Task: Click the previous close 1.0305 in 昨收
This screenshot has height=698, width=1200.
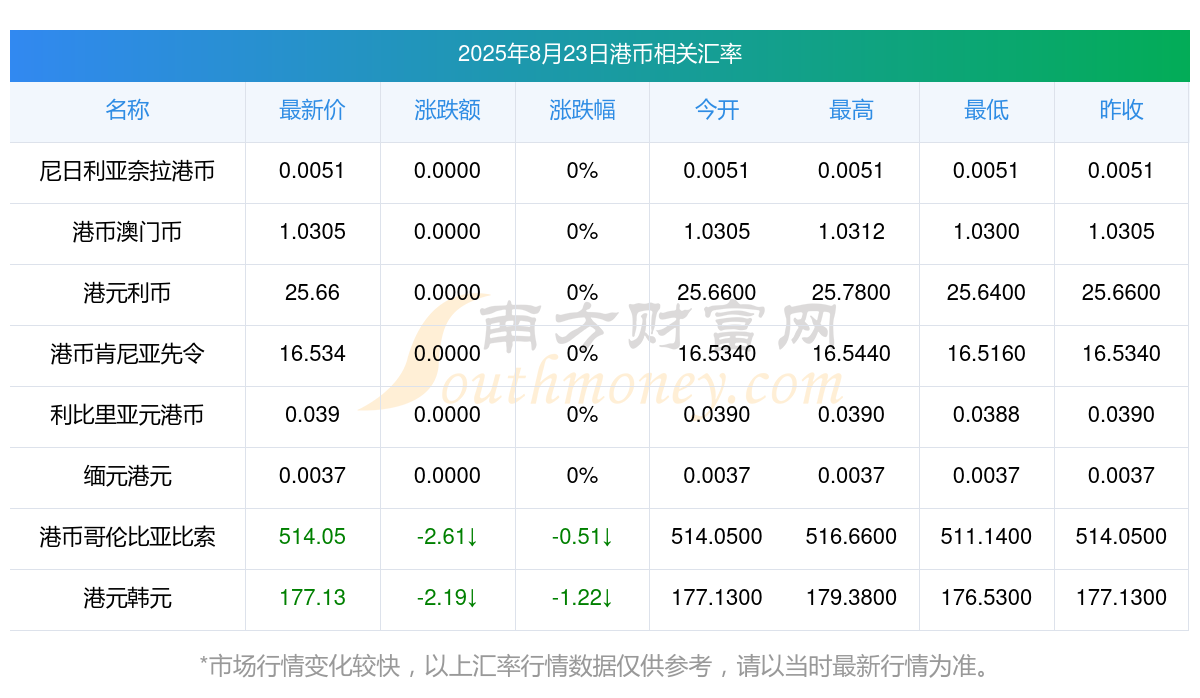Action: coord(1121,232)
